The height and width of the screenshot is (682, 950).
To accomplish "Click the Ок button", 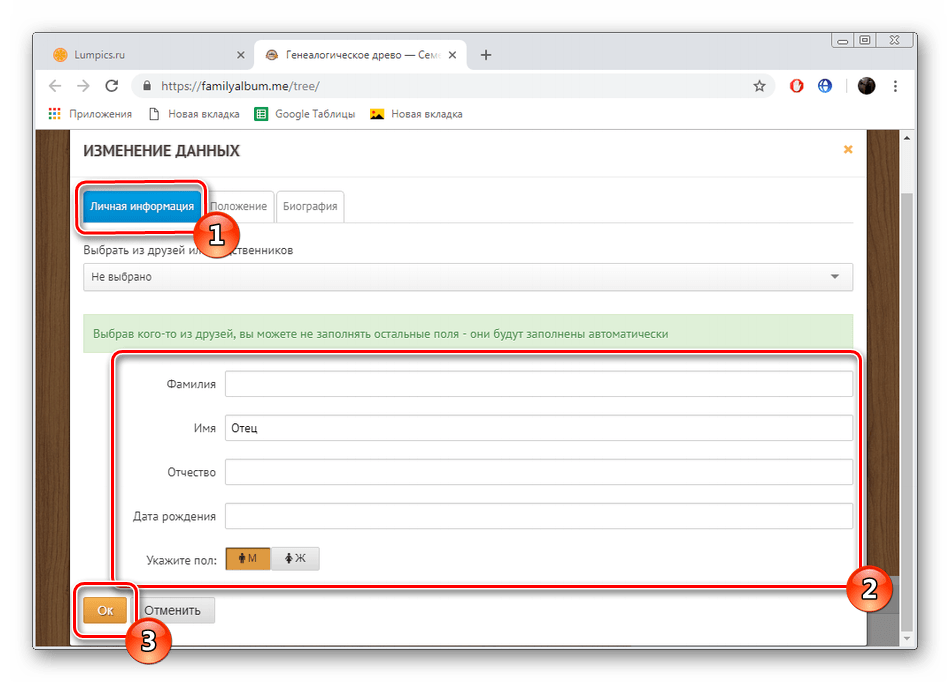I will pyautogui.click(x=105, y=611).
